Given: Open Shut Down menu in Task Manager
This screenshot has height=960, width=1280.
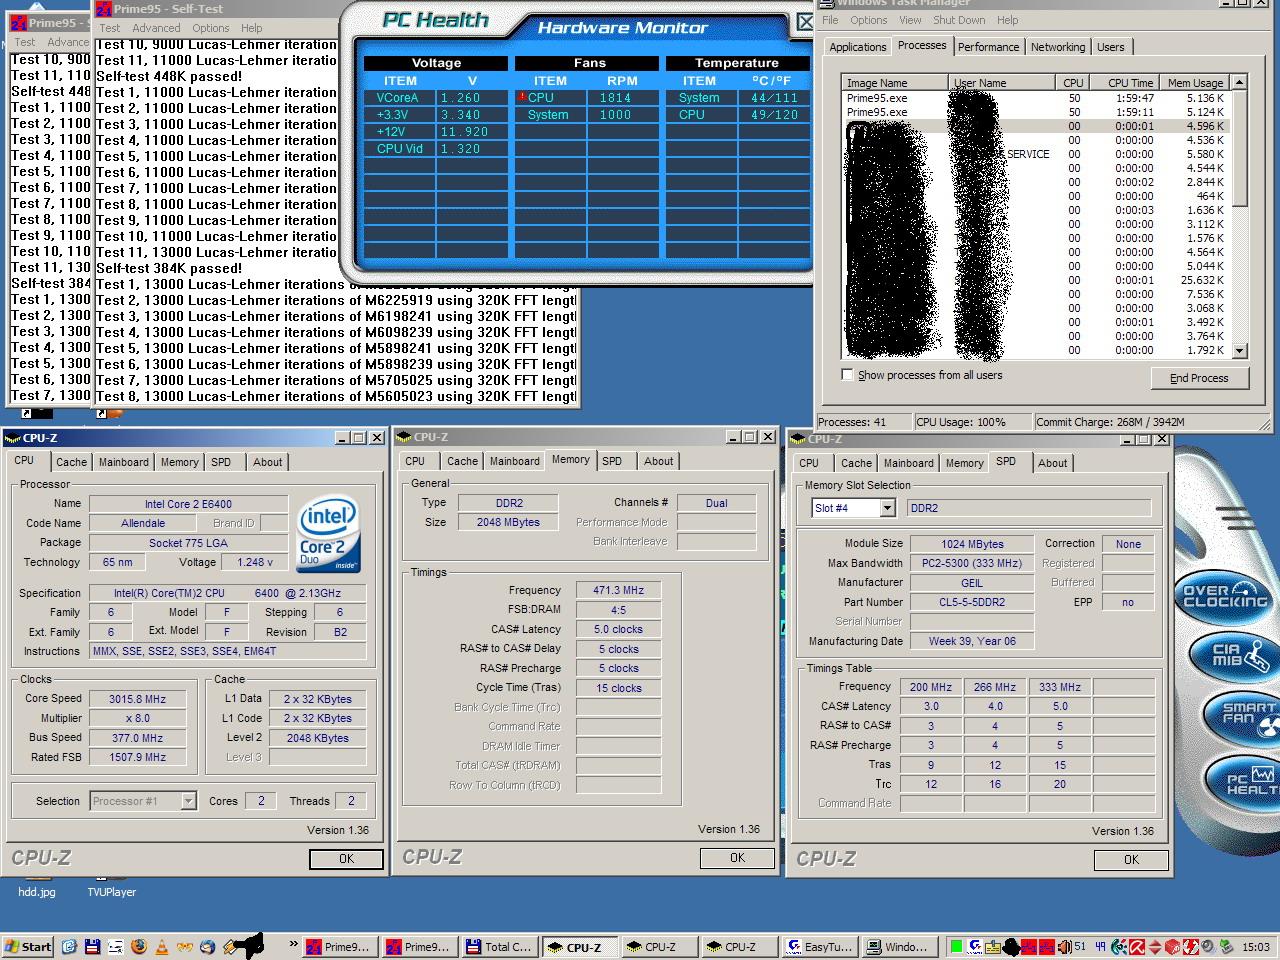Looking at the screenshot, I should (959, 20).
